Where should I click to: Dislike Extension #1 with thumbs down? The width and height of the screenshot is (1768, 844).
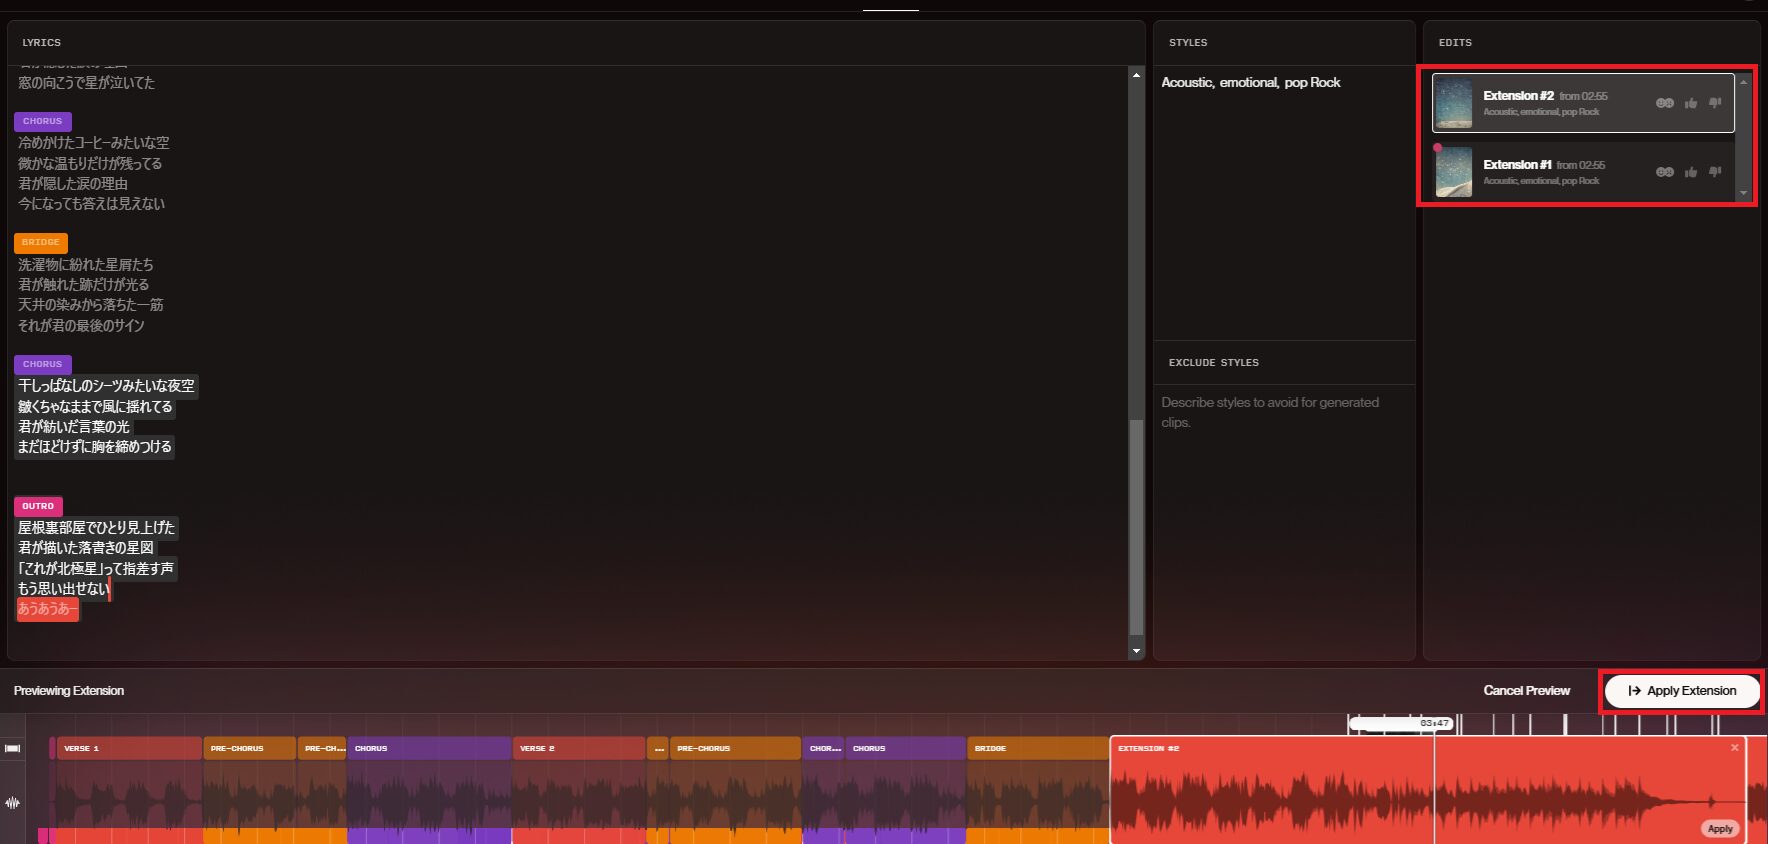1715,172
